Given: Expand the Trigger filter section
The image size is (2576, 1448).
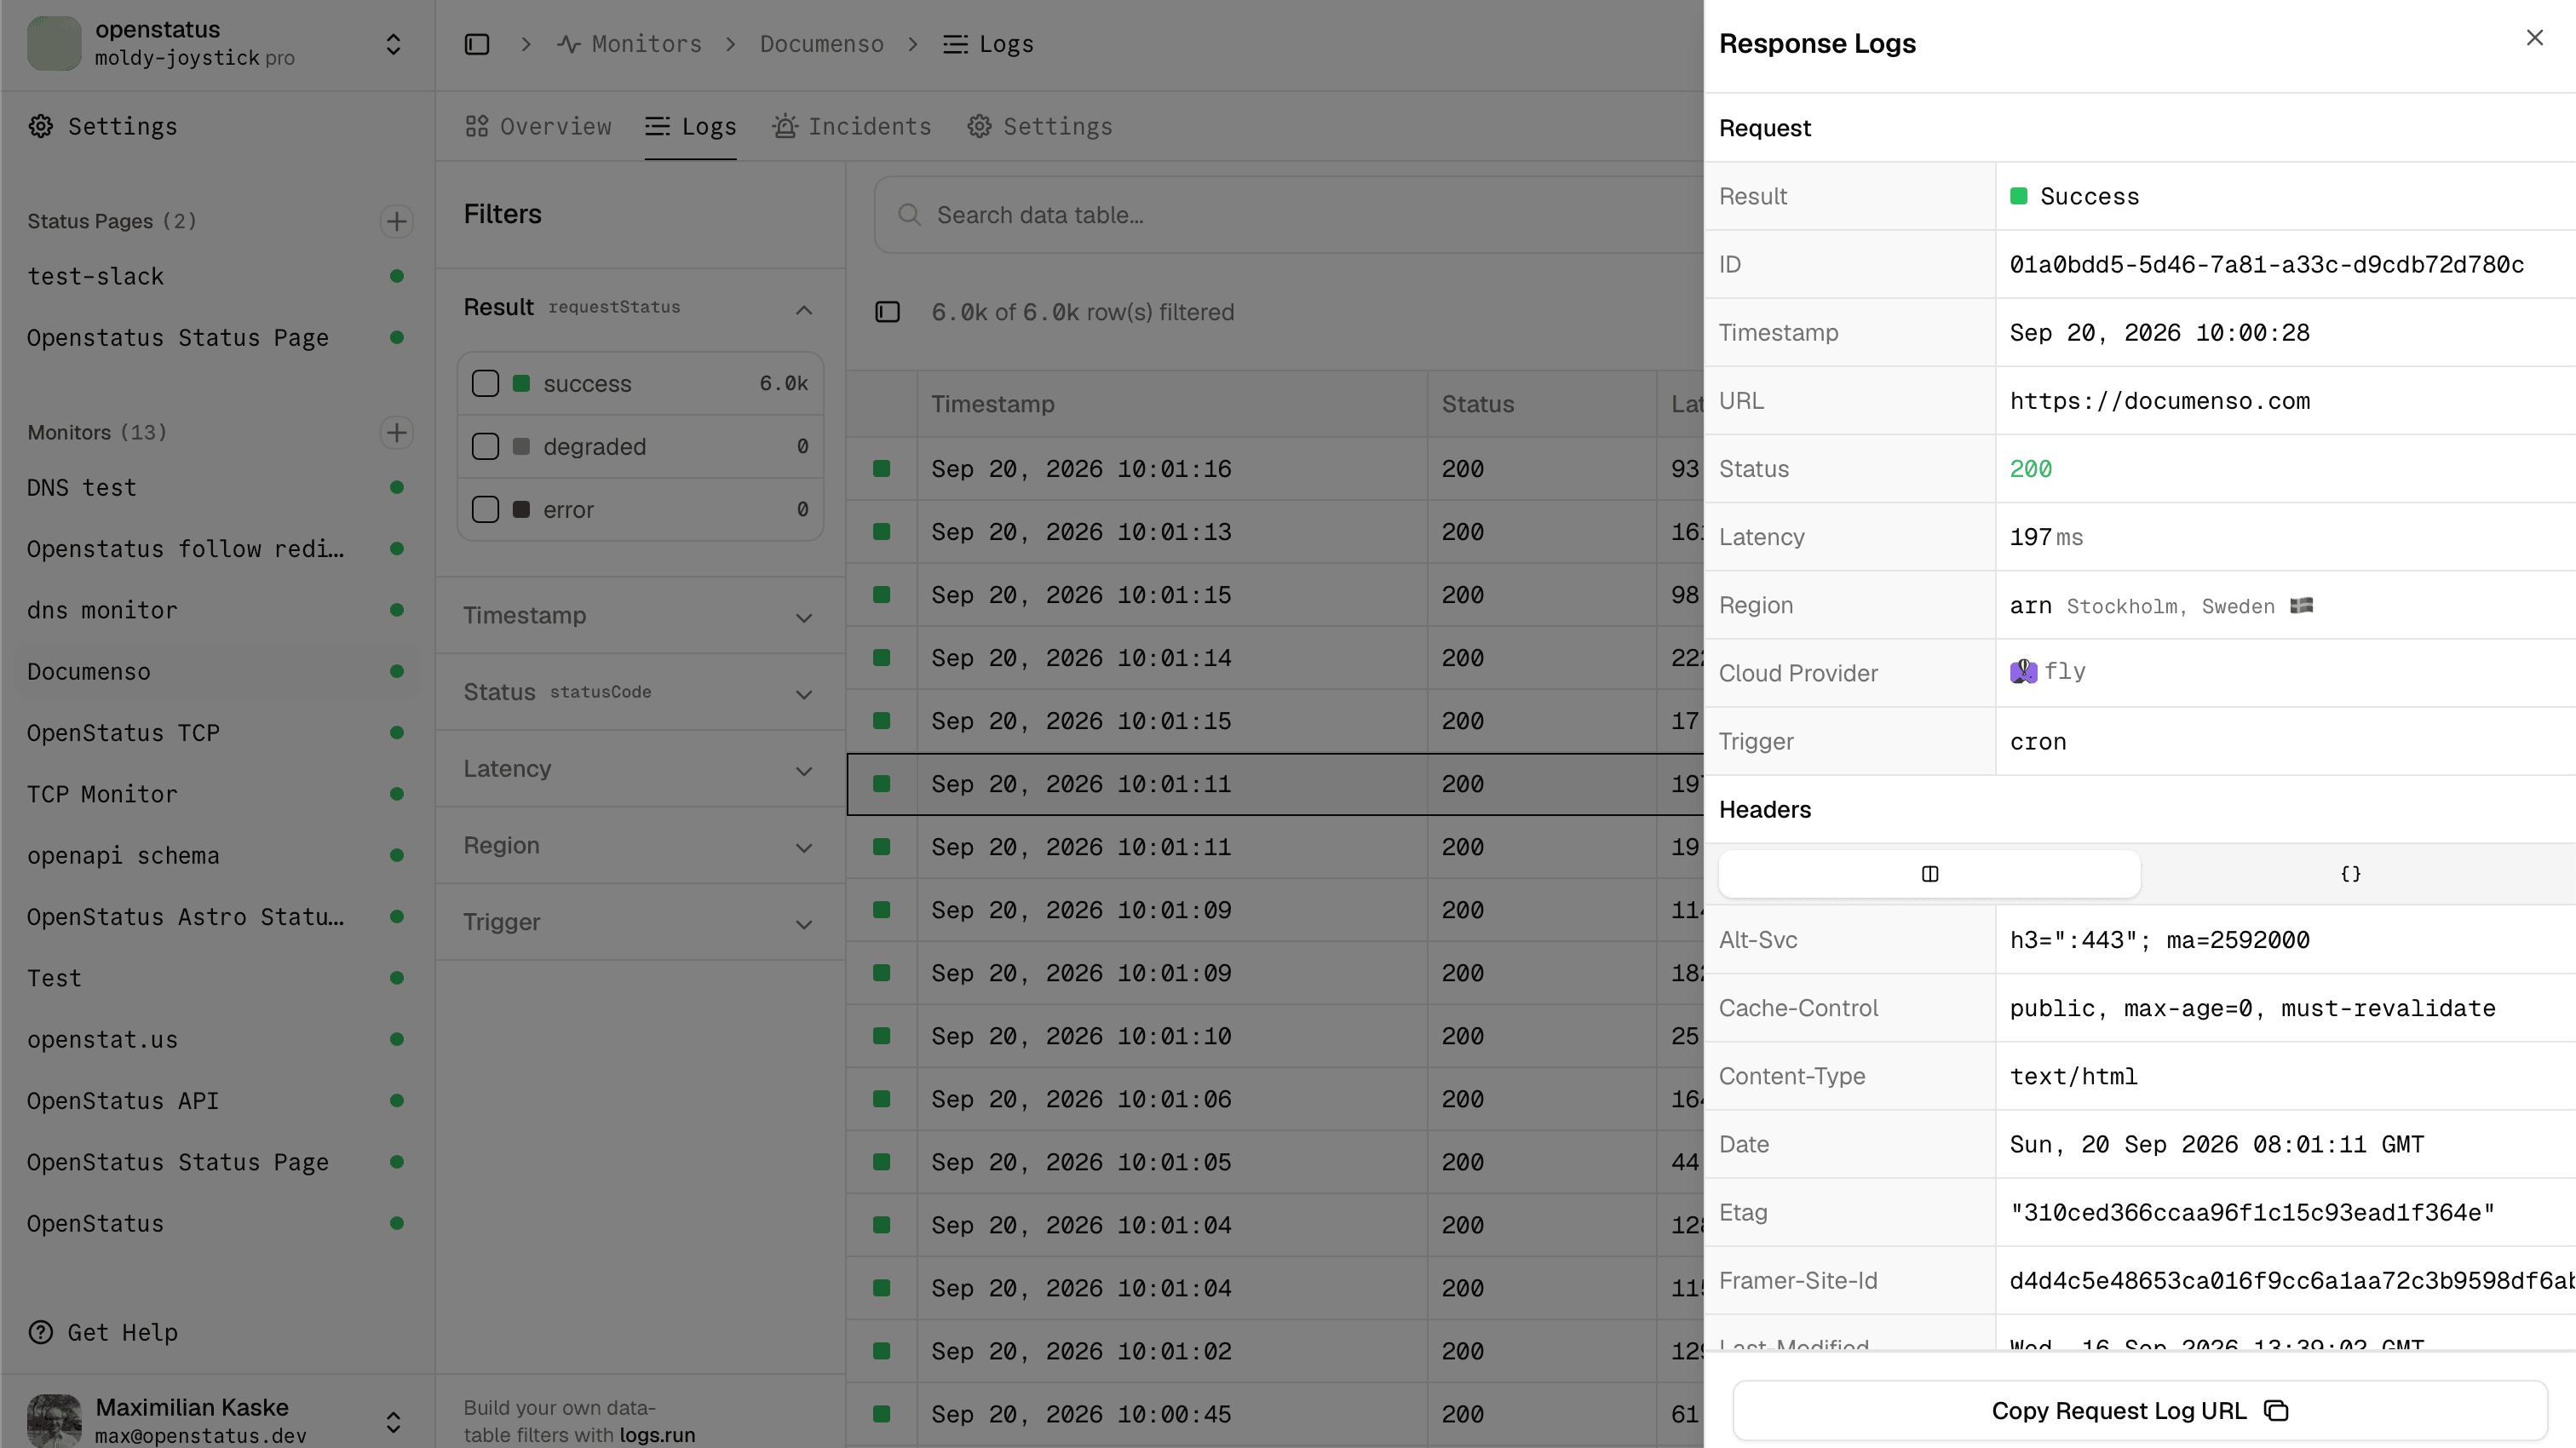Looking at the screenshot, I should [640, 922].
